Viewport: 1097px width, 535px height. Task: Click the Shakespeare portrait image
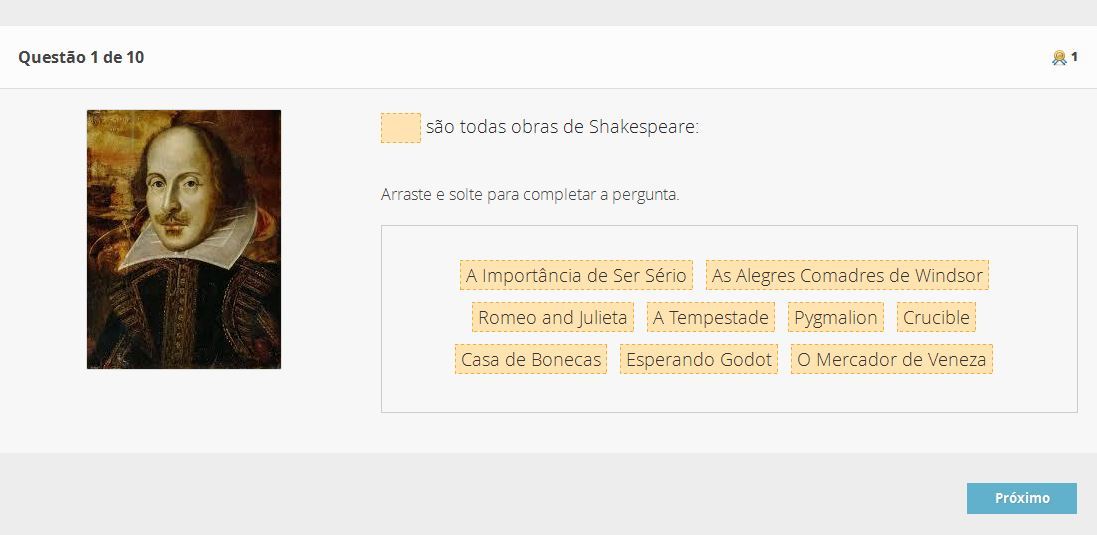click(184, 239)
